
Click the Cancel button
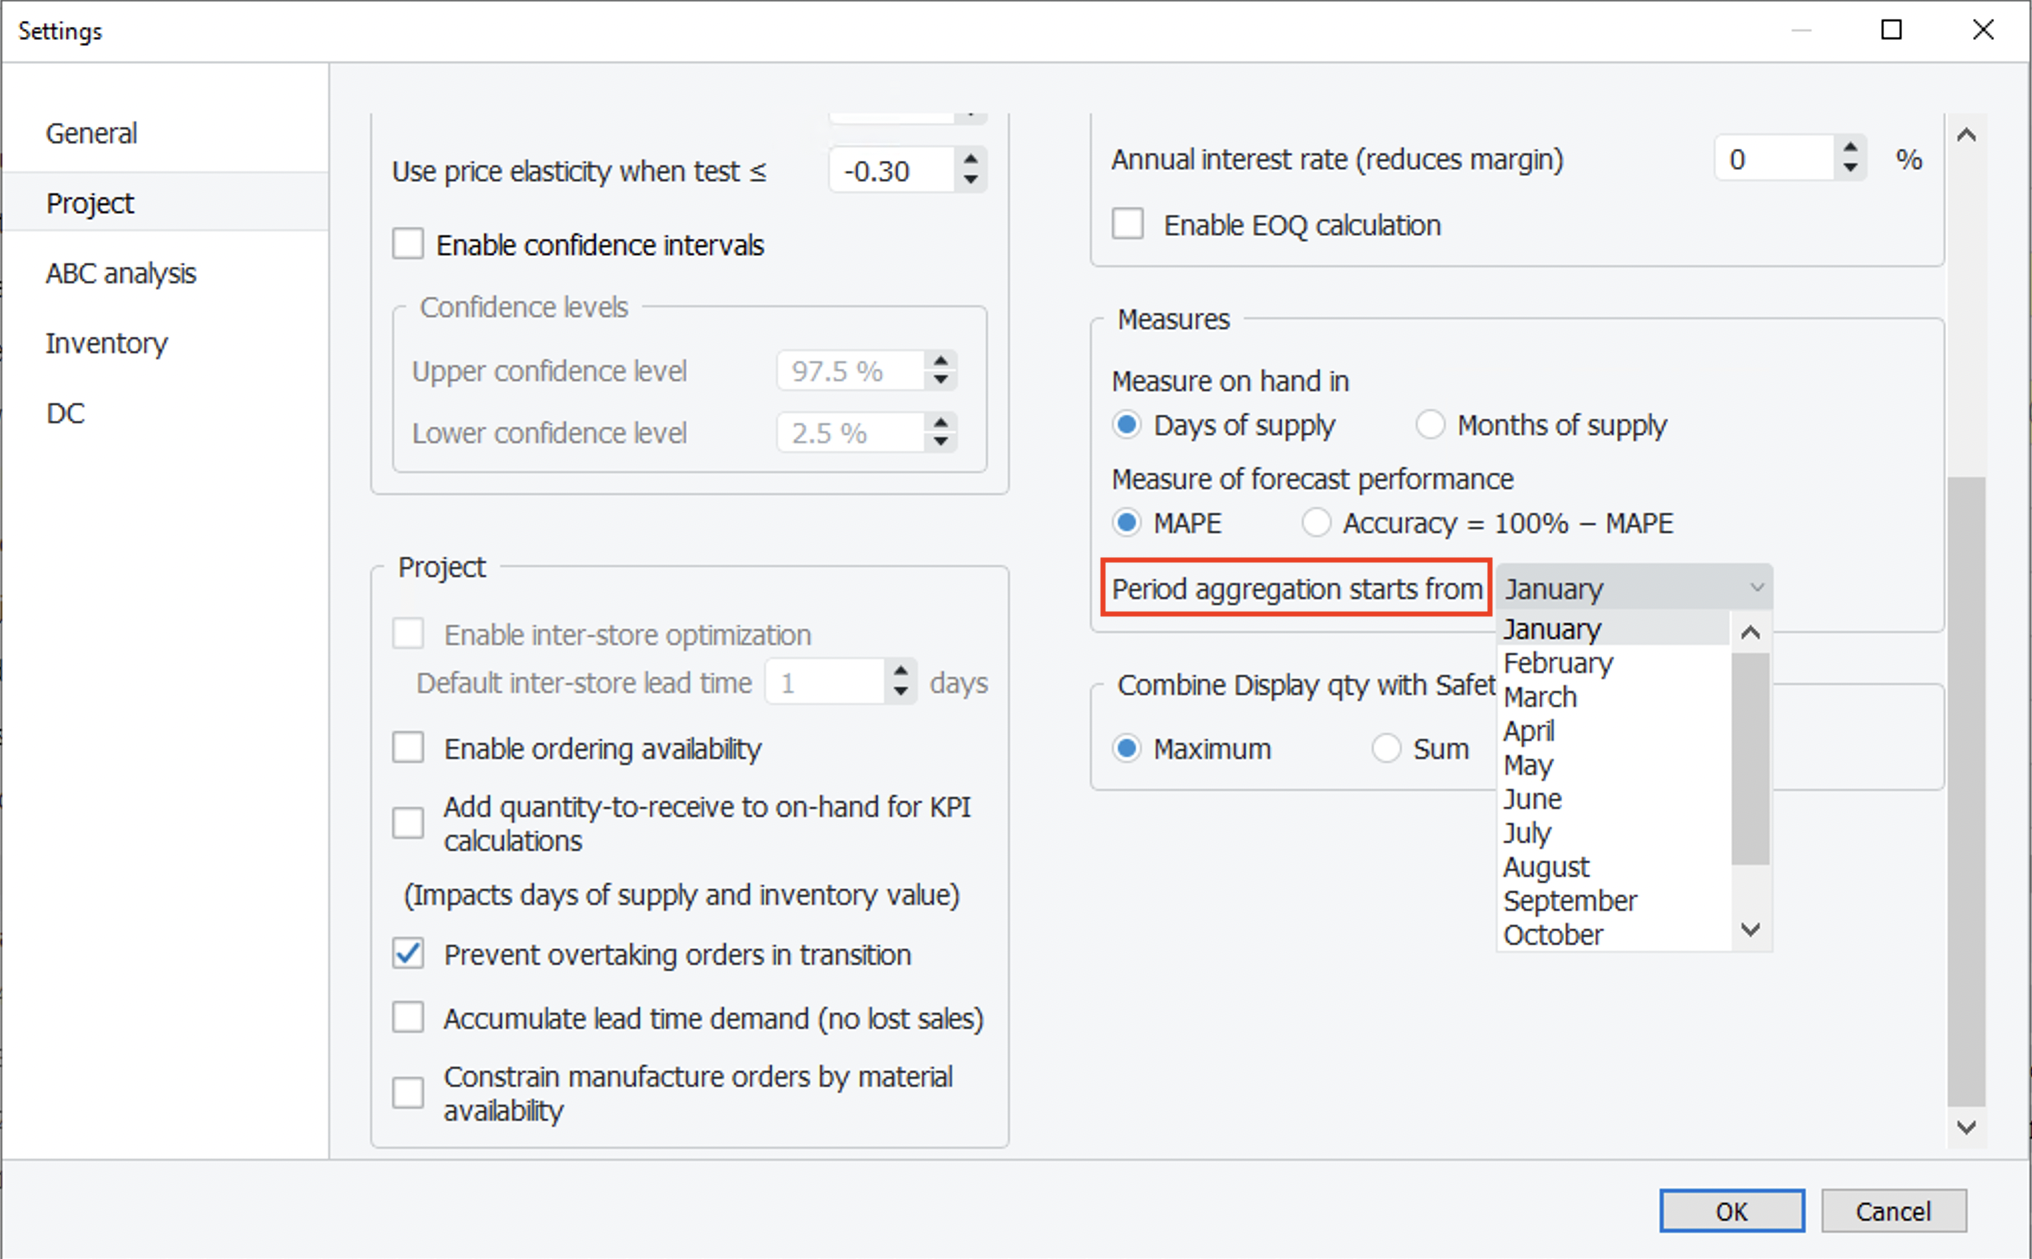click(x=1893, y=1211)
